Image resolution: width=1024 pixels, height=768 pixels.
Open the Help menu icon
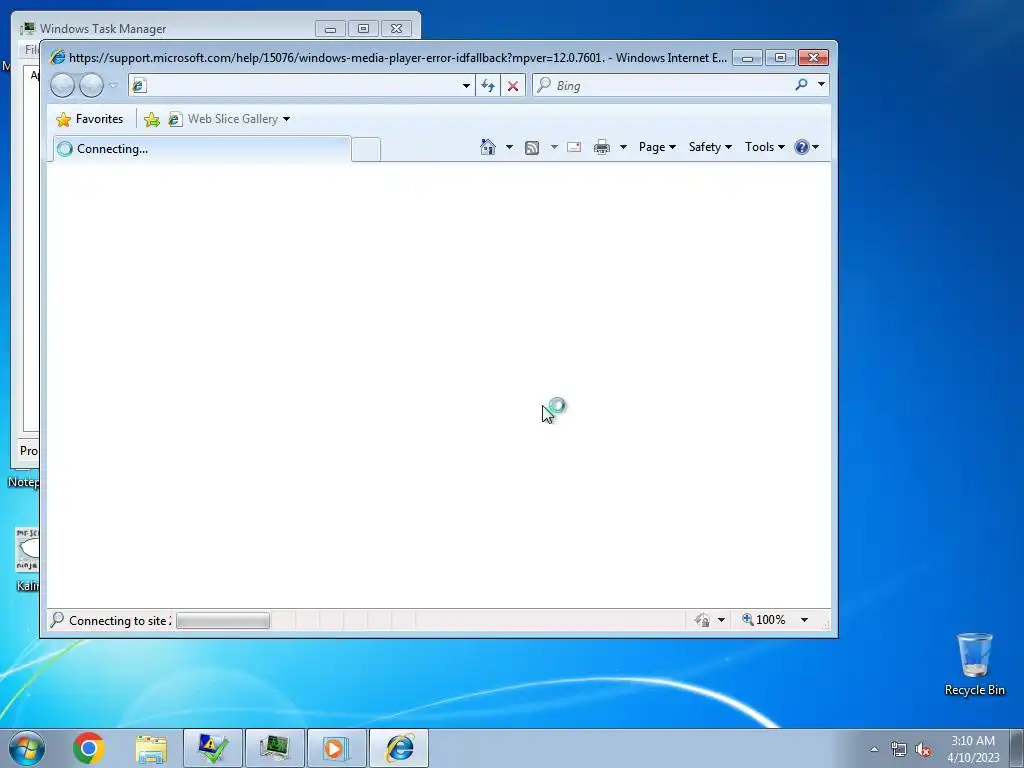[806, 147]
